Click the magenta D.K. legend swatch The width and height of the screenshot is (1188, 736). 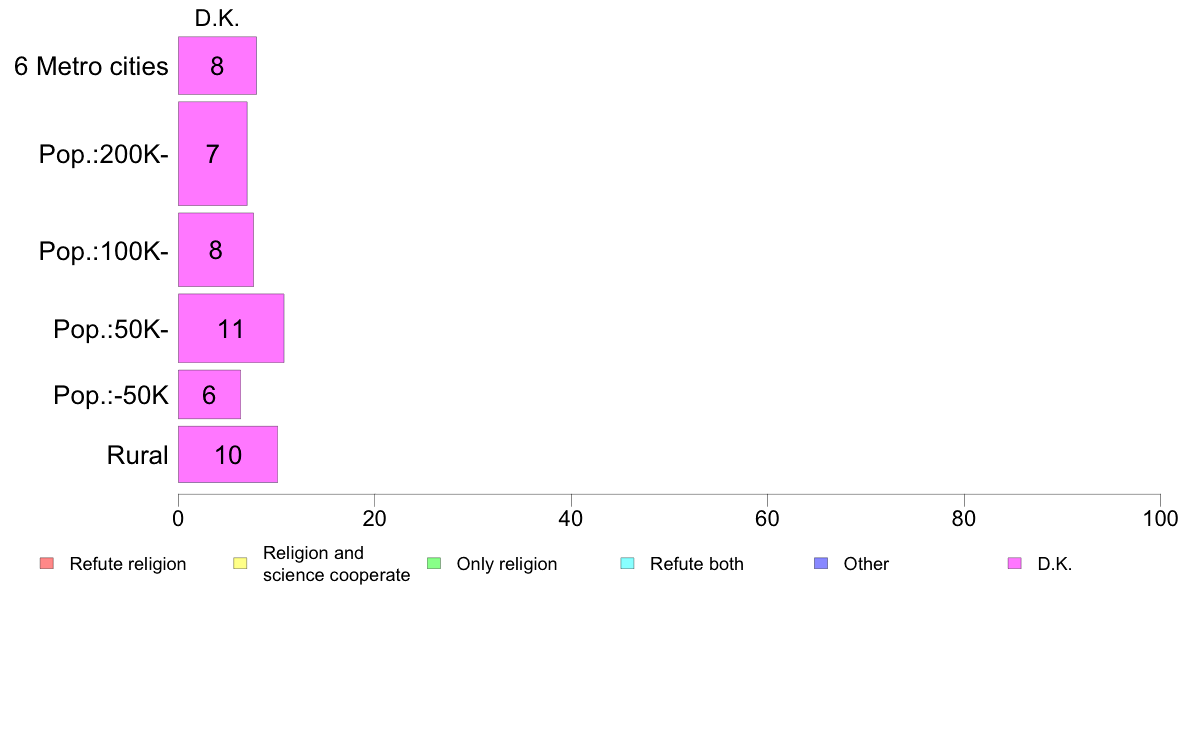pyautogui.click(x=1015, y=563)
